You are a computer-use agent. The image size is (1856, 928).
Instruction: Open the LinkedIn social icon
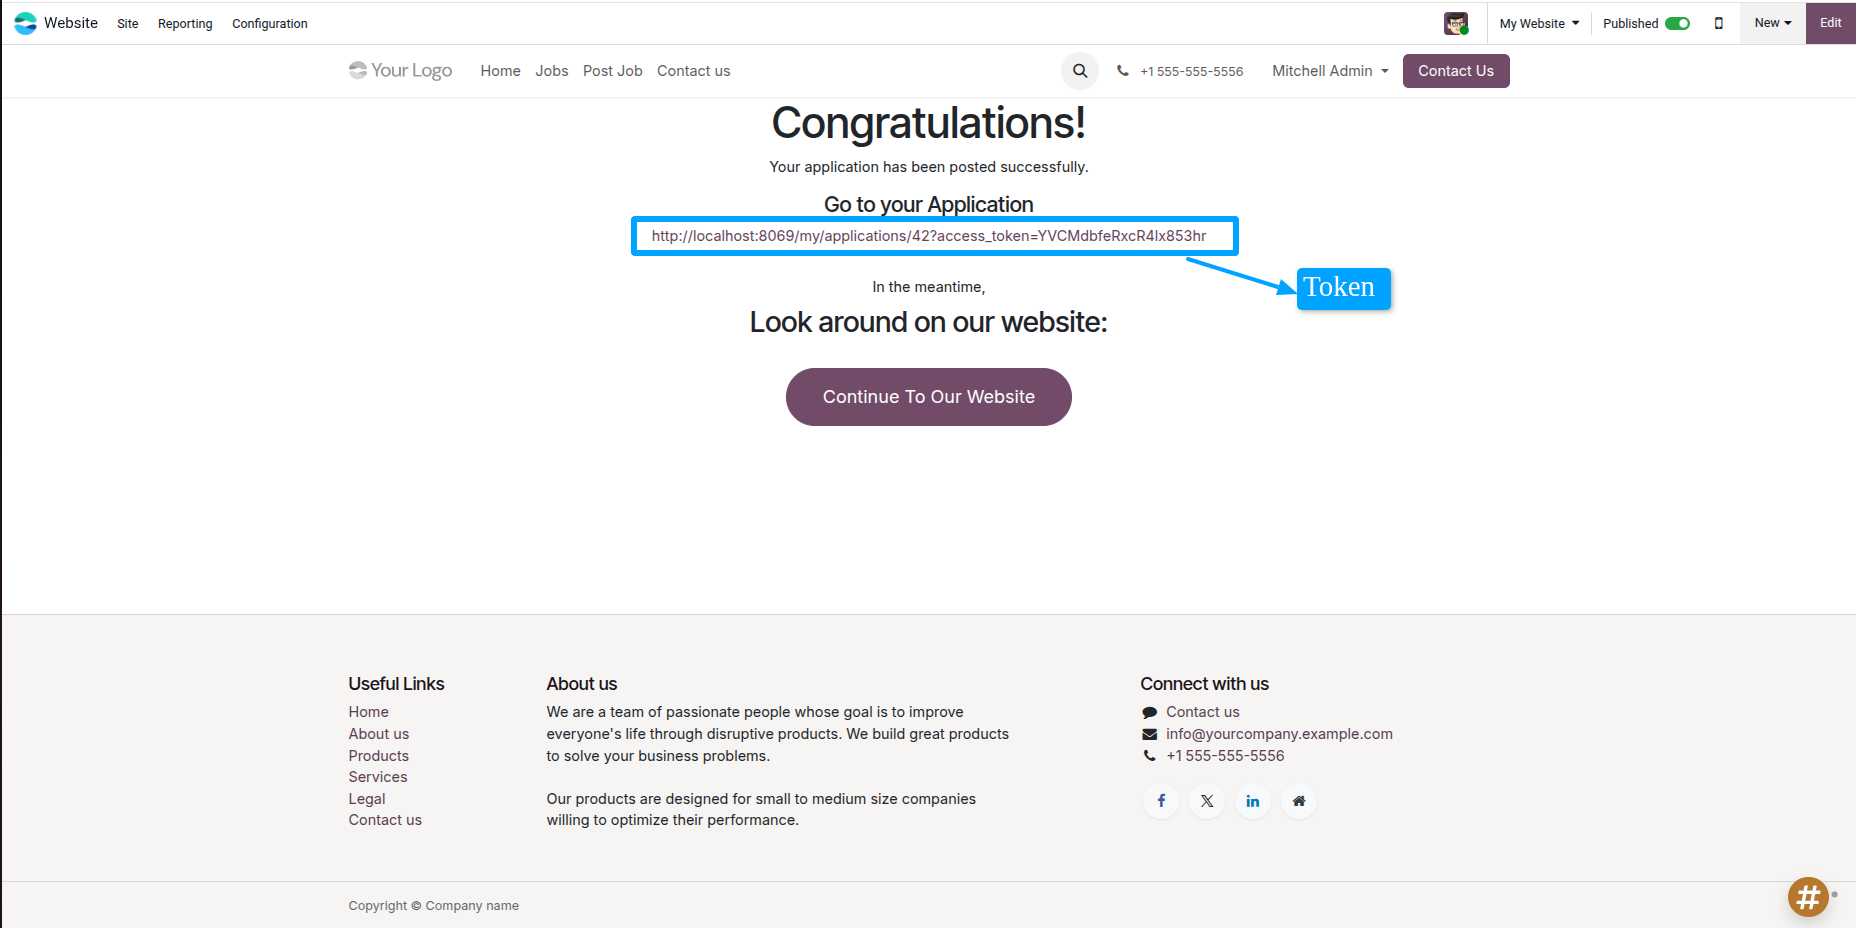tap(1253, 801)
